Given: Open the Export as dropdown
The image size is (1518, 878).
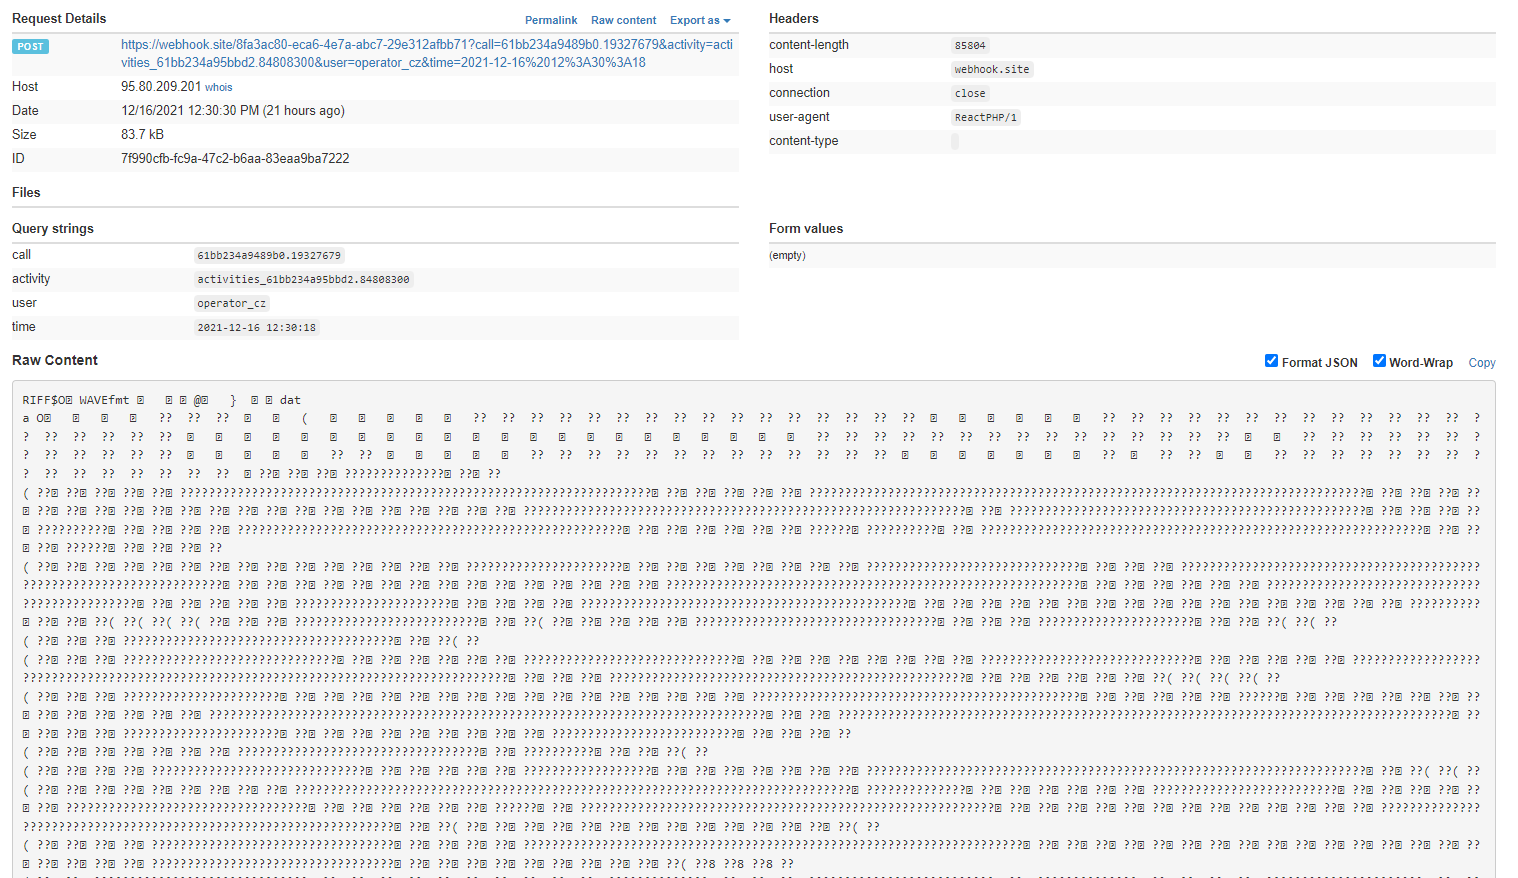Looking at the screenshot, I should pos(699,20).
